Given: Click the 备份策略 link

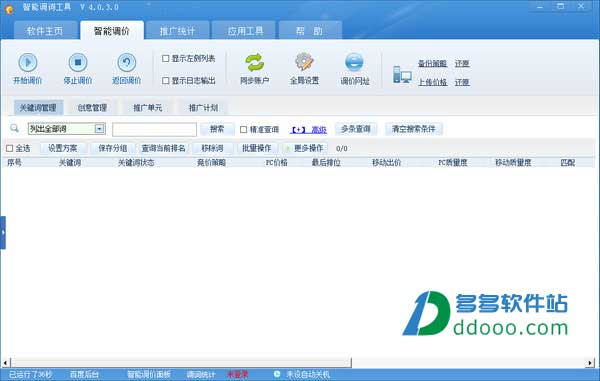Looking at the screenshot, I should [432, 64].
